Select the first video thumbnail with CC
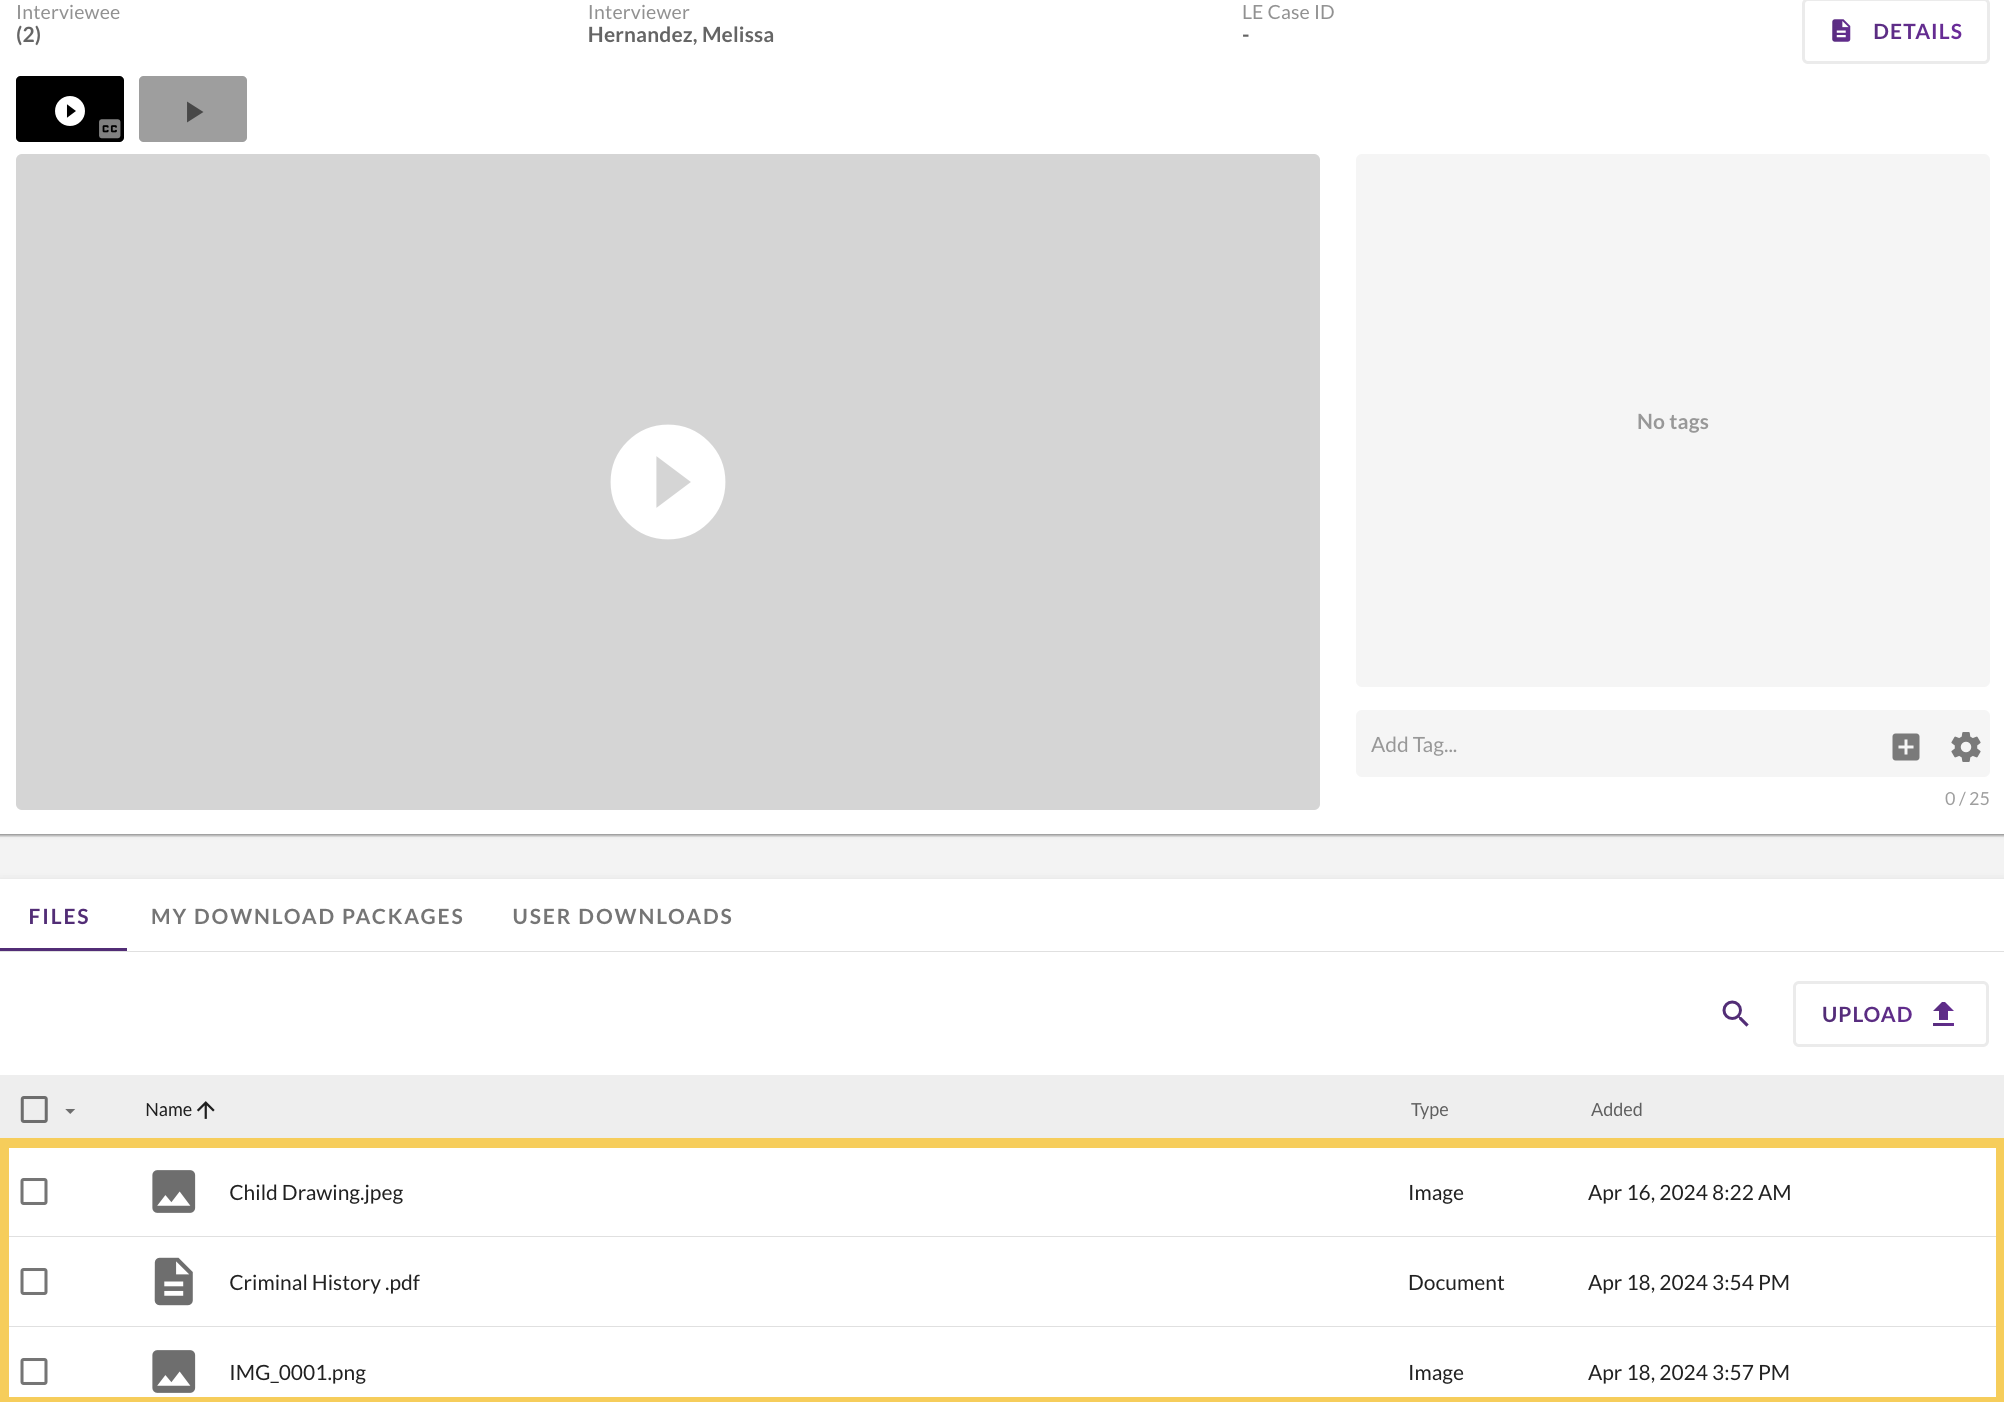 coord(70,109)
